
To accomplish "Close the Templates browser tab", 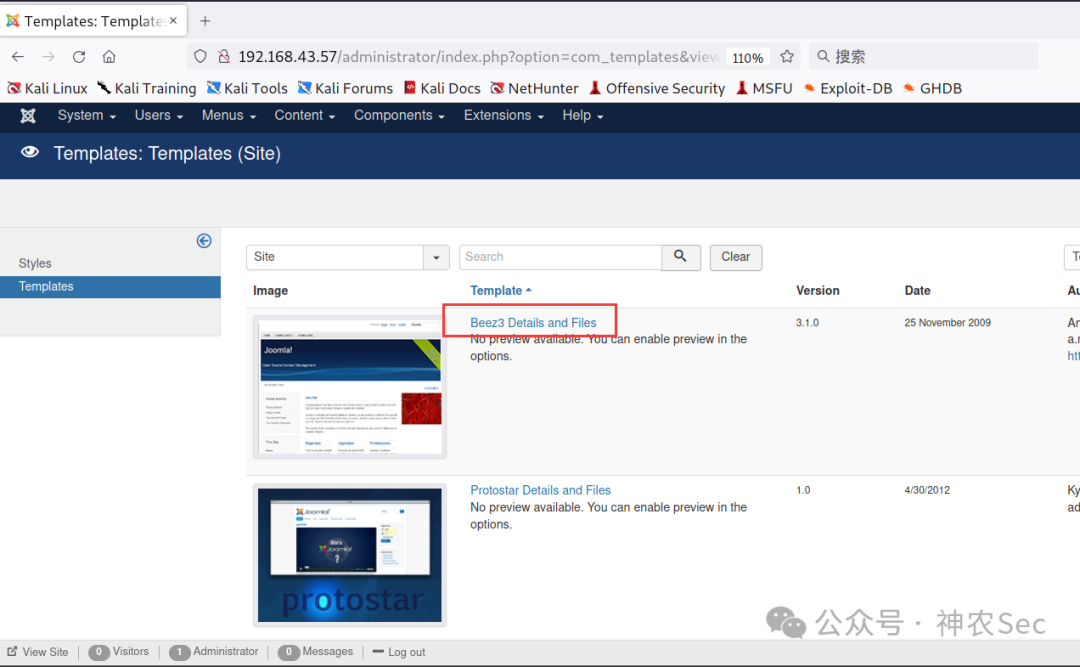I will (174, 21).
